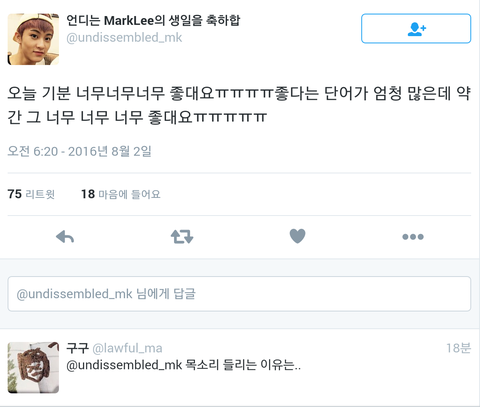Click the reply input field to undissembled_mk
This screenshot has height=407, width=480.
coord(239,294)
